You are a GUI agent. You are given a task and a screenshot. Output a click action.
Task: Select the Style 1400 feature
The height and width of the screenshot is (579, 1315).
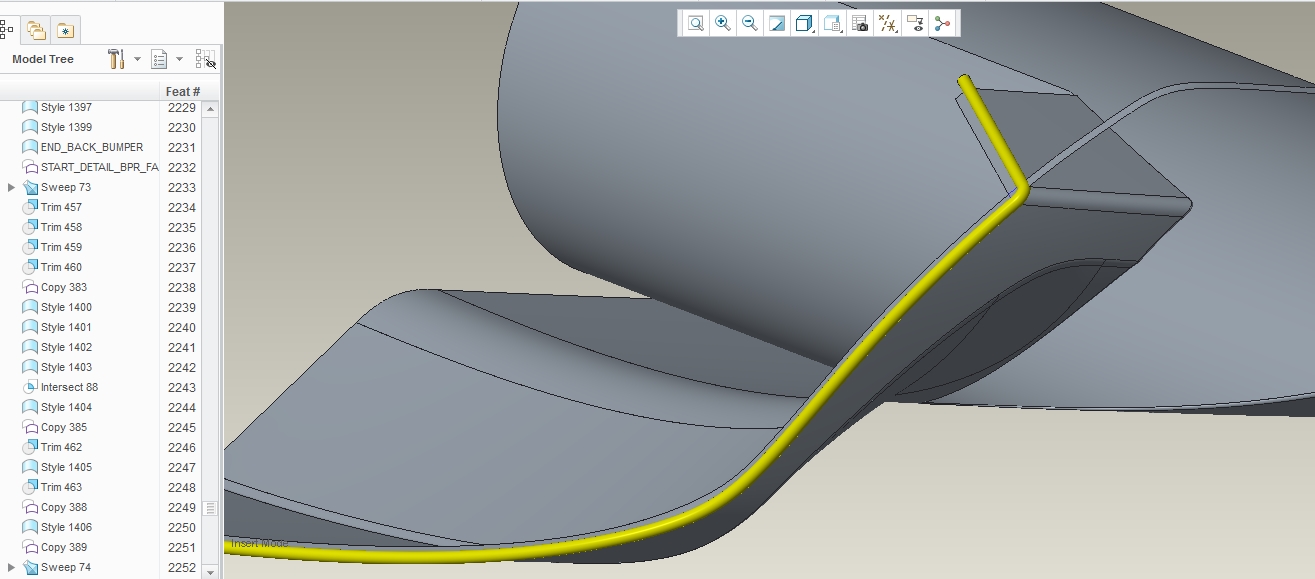click(x=66, y=307)
